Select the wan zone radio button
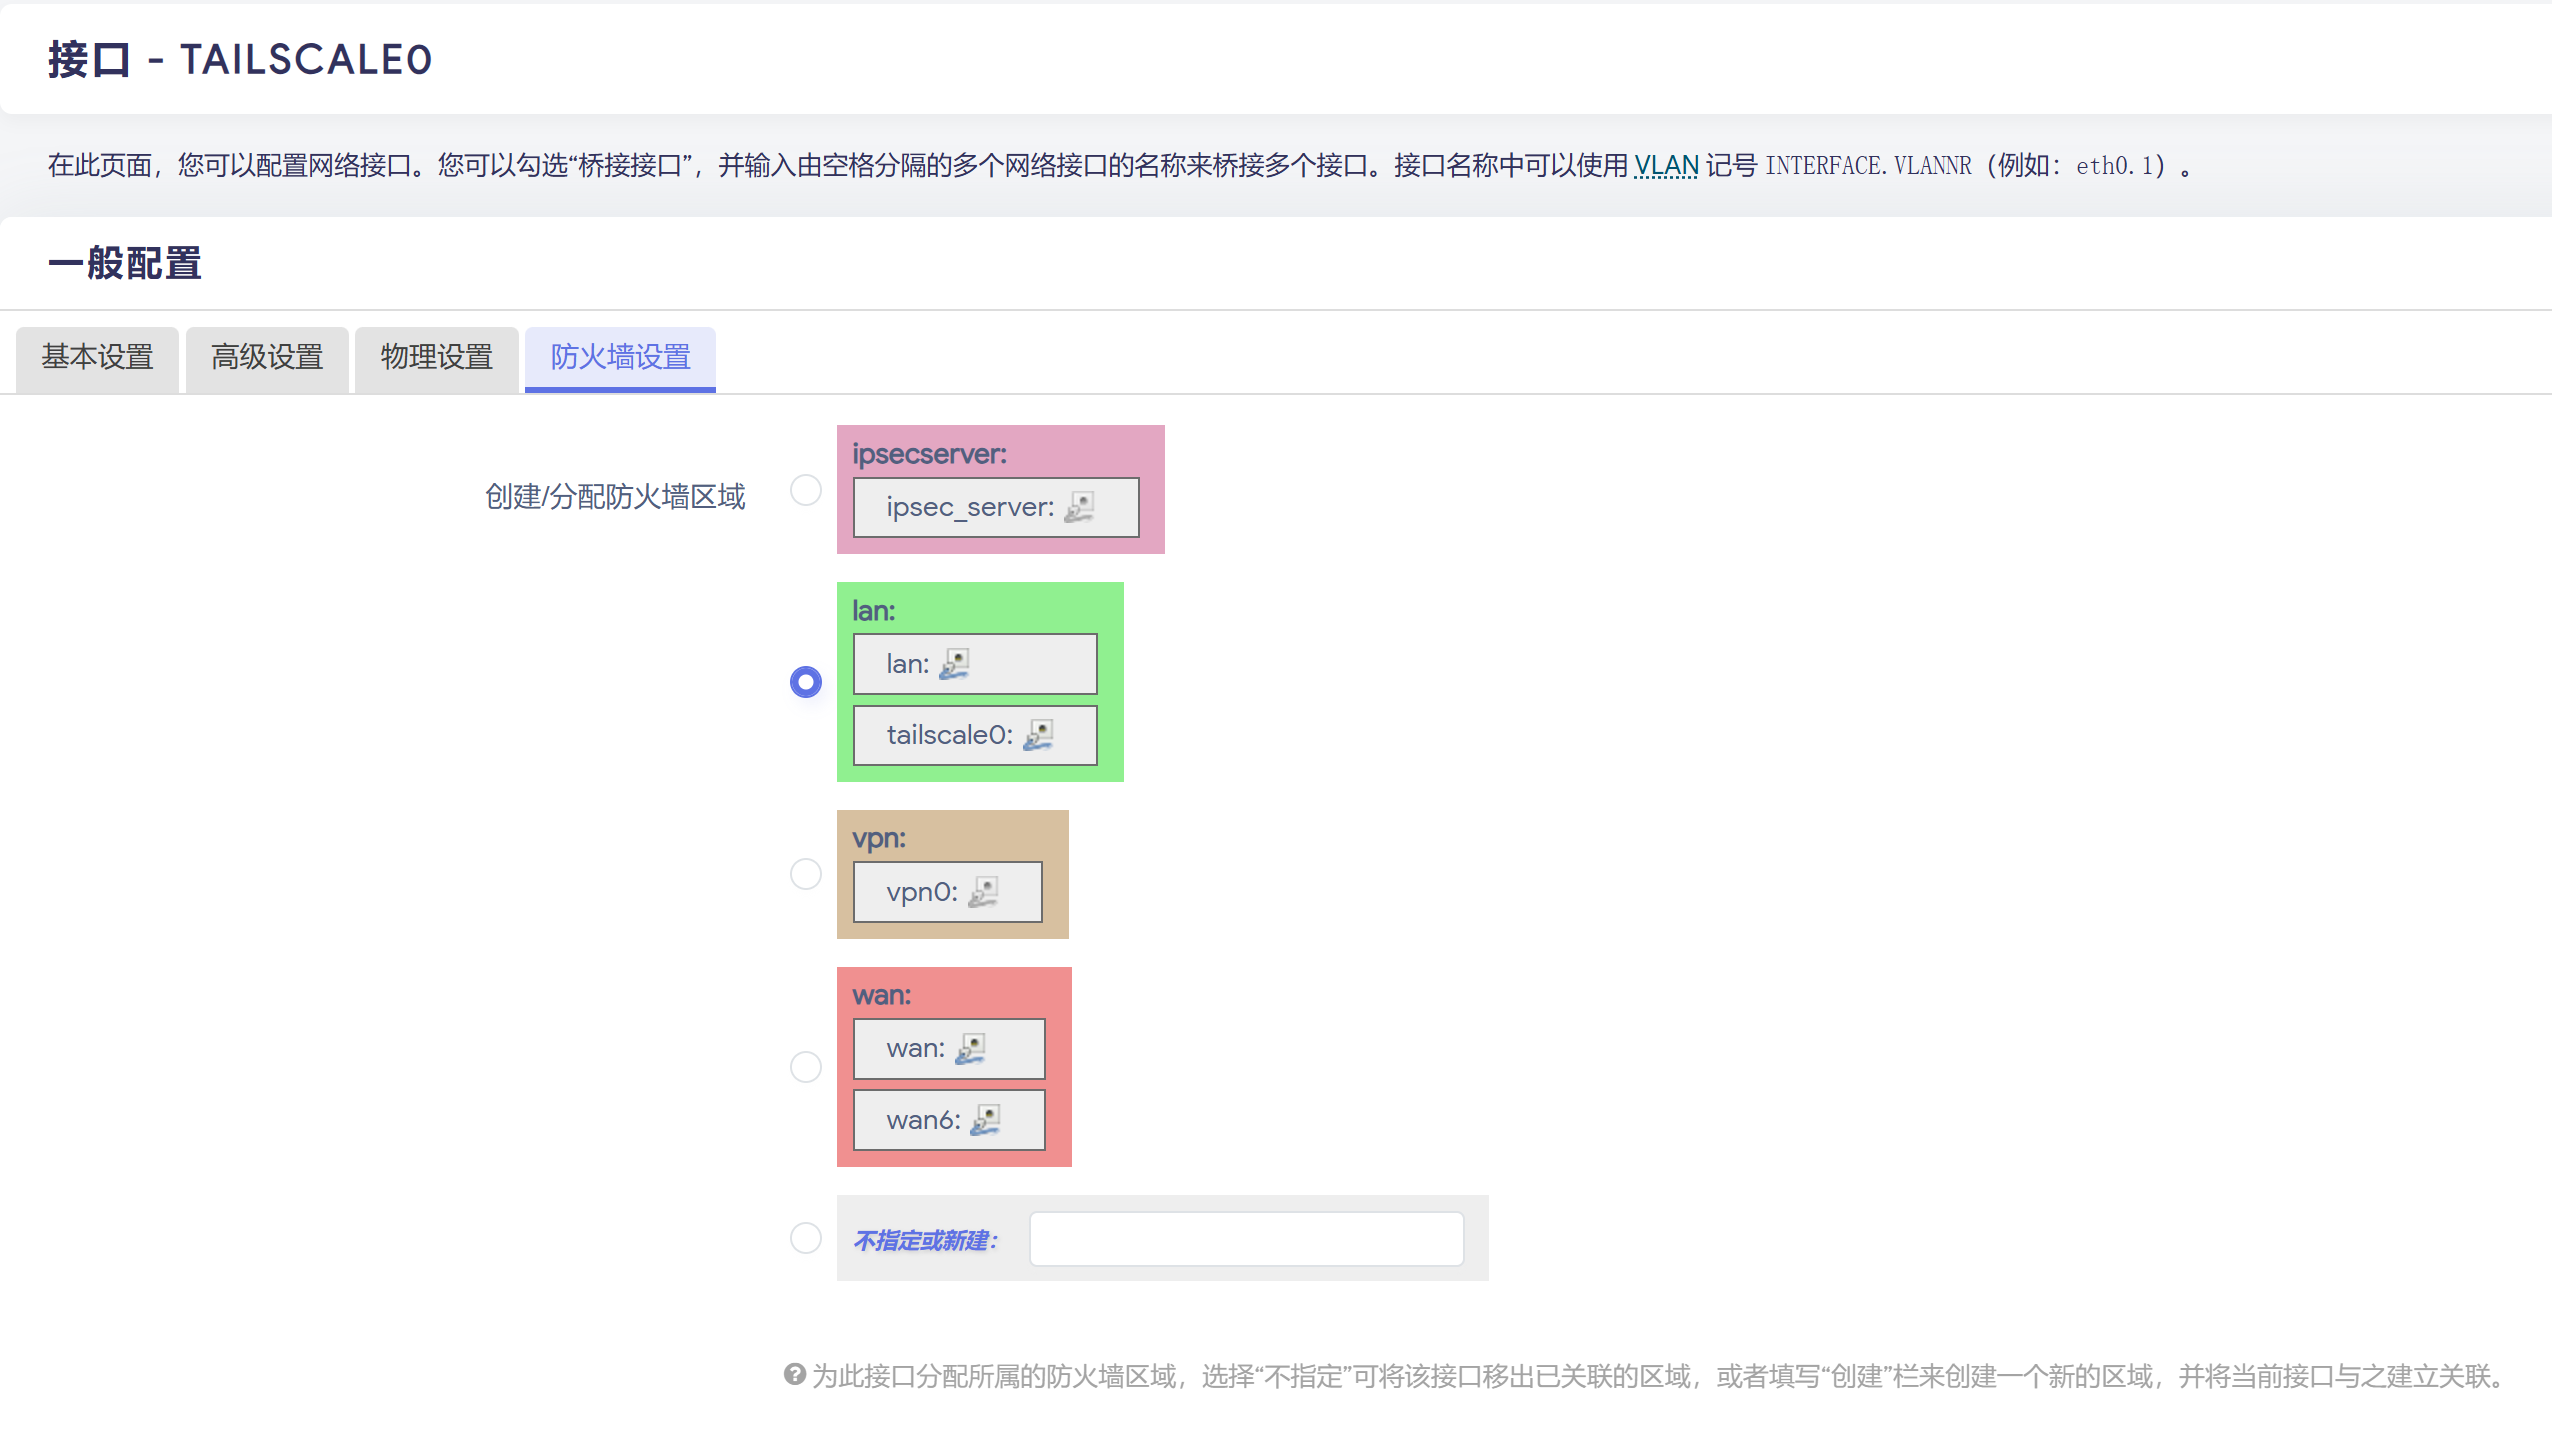 (x=806, y=1067)
